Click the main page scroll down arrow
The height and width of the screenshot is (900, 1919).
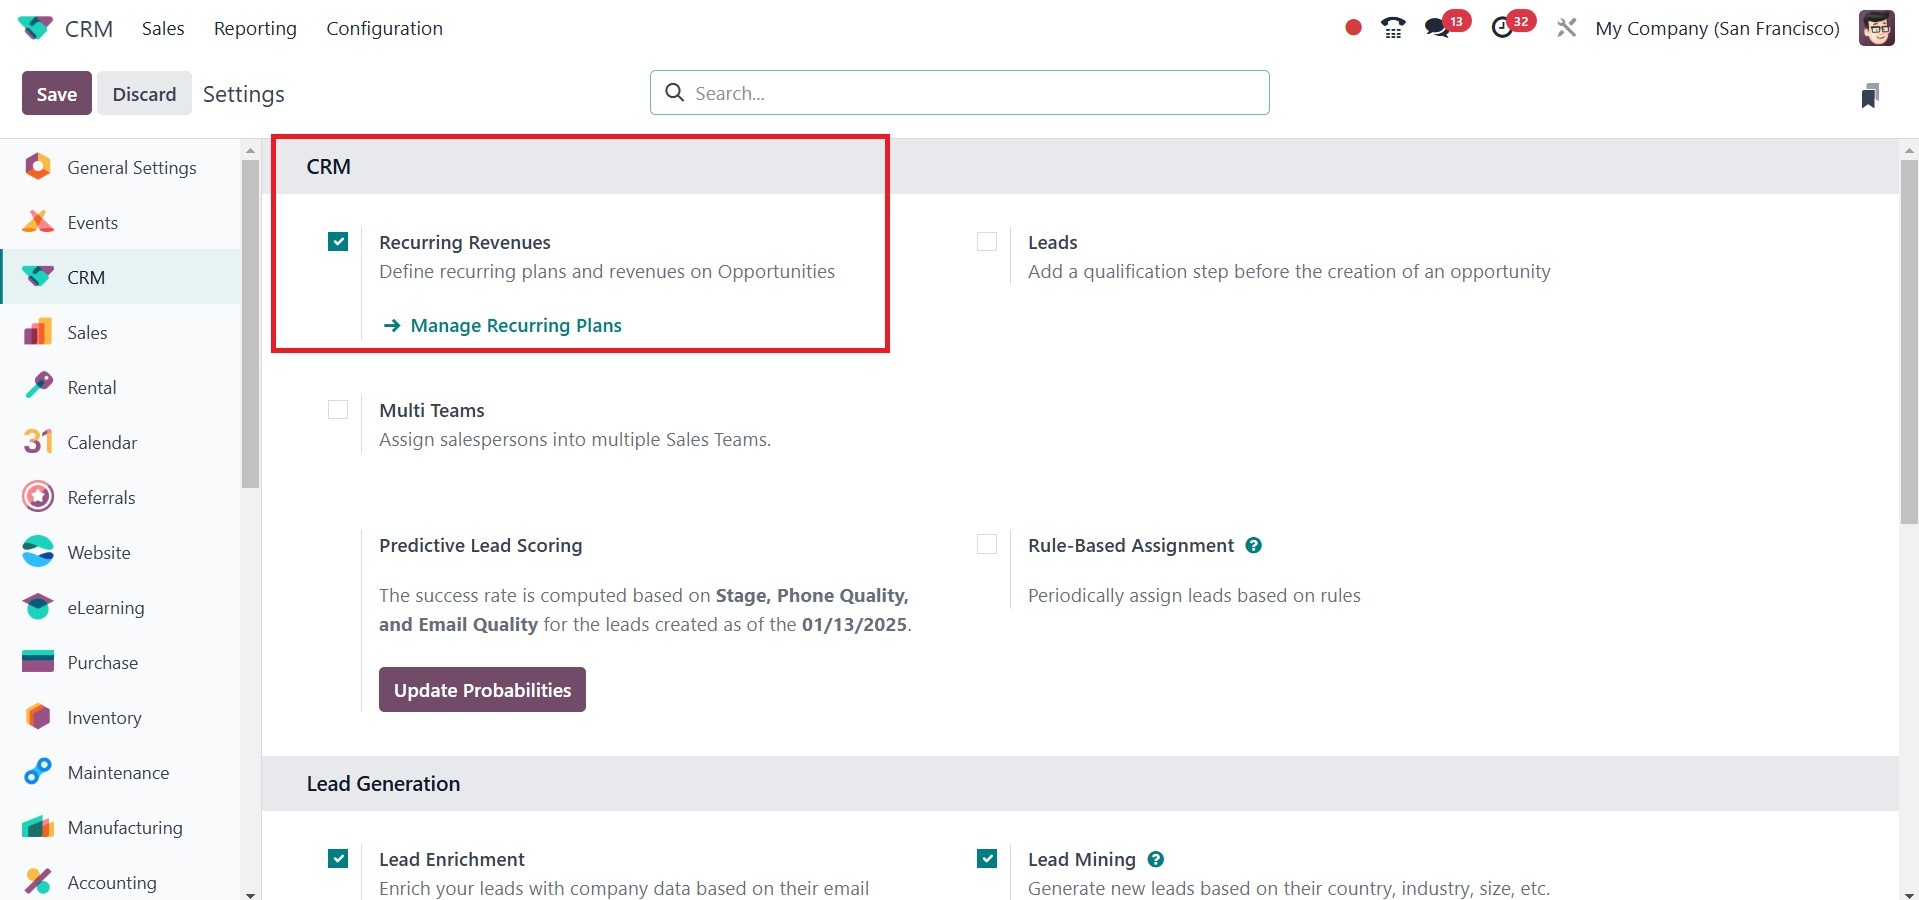[x=1909, y=894]
